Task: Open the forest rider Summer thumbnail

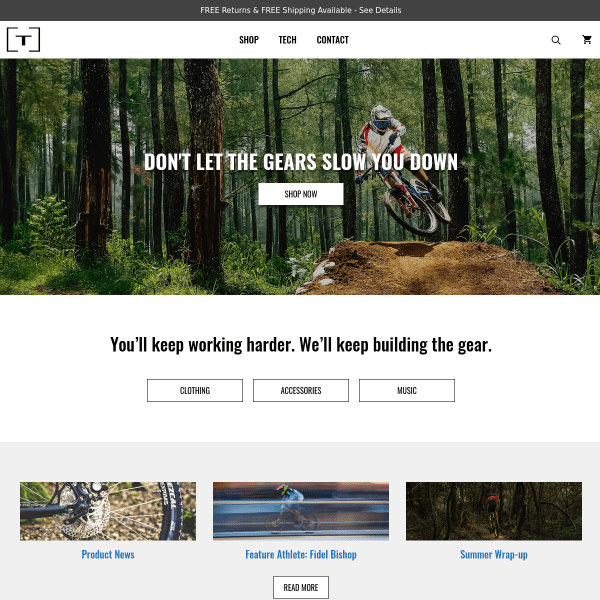Action: 494,511
